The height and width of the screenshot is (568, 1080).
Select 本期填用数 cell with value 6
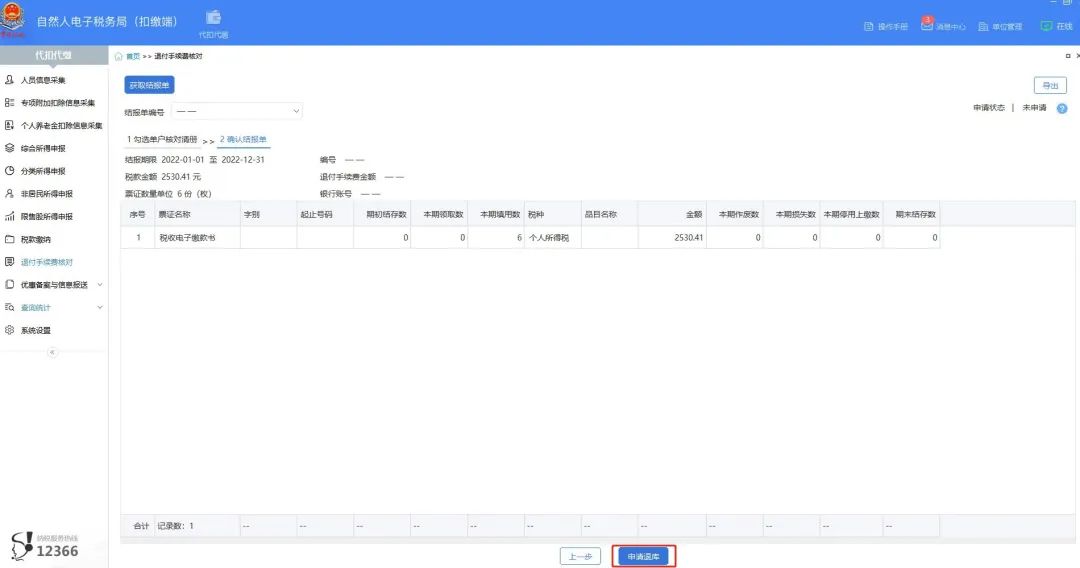pos(496,238)
